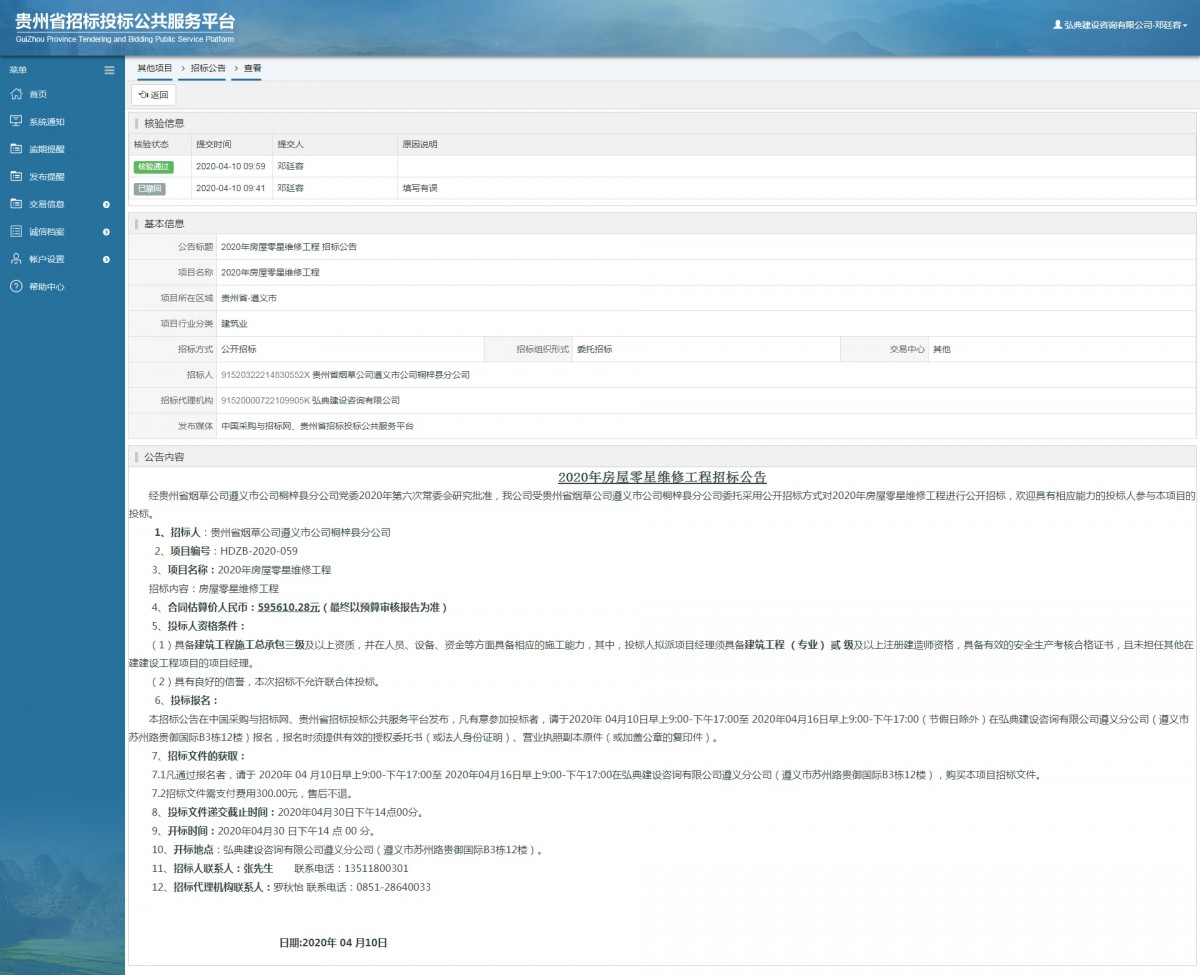The height and width of the screenshot is (975, 1200).
Task: Click the 逾期提醒 sidebar icon
Action: pyautogui.click(x=16, y=149)
